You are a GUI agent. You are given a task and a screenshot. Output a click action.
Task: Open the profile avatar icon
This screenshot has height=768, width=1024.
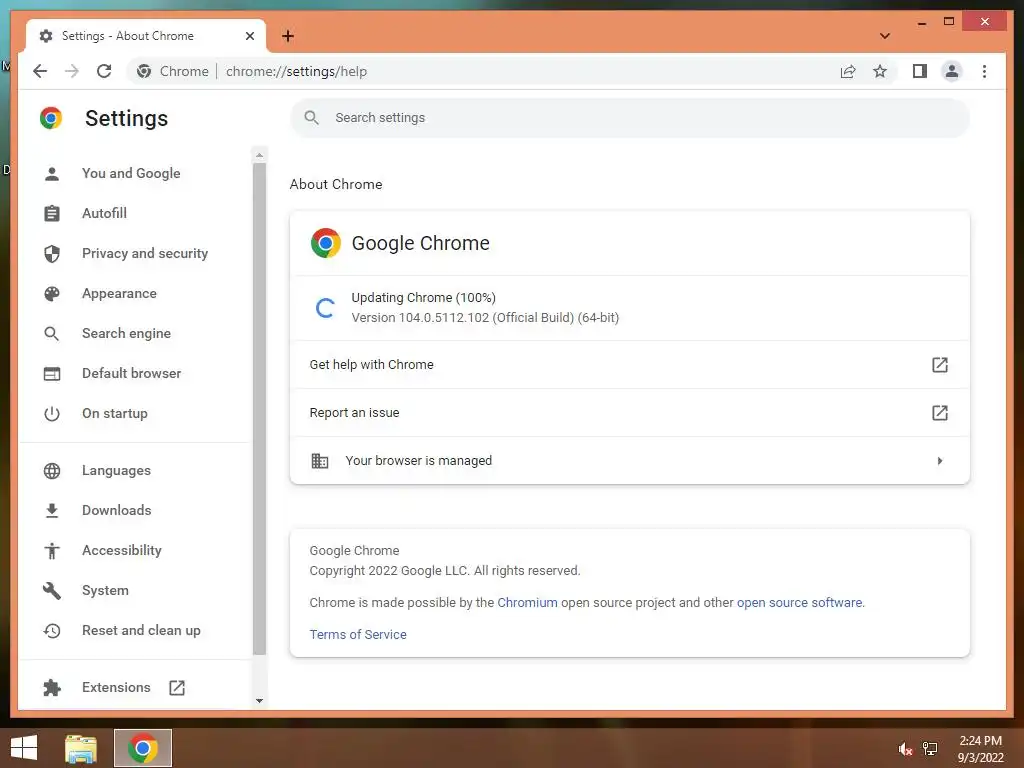[x=952, y=71]
